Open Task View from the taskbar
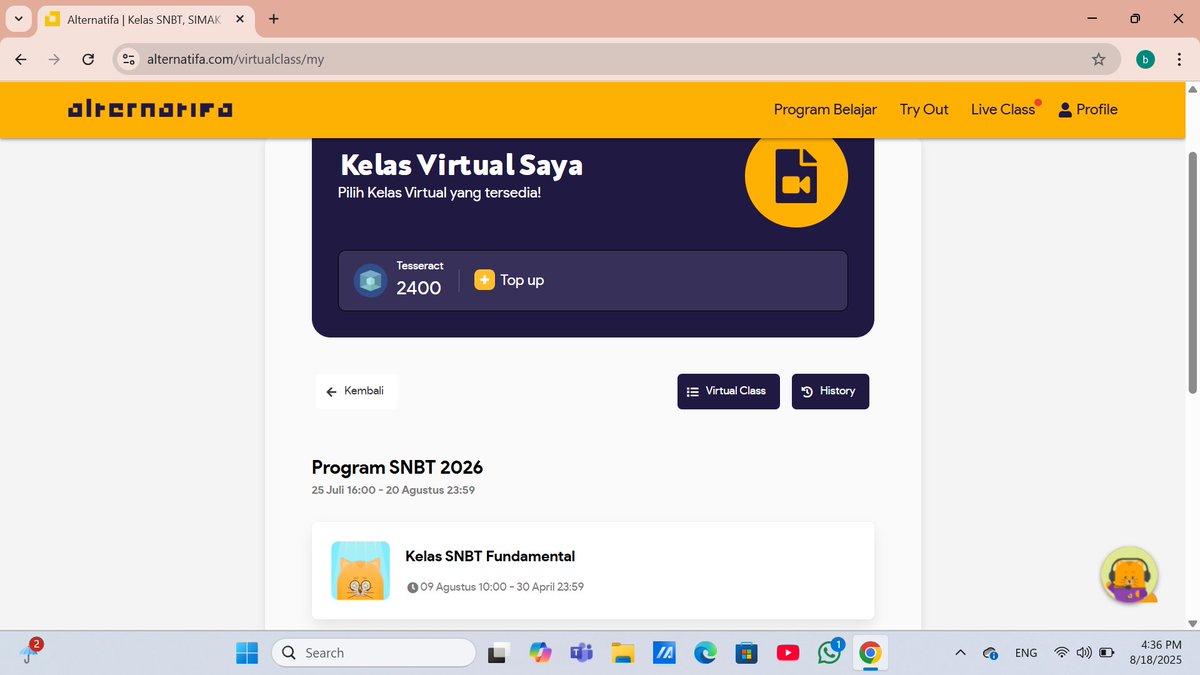1200x675 pixels. coord(498,653)
